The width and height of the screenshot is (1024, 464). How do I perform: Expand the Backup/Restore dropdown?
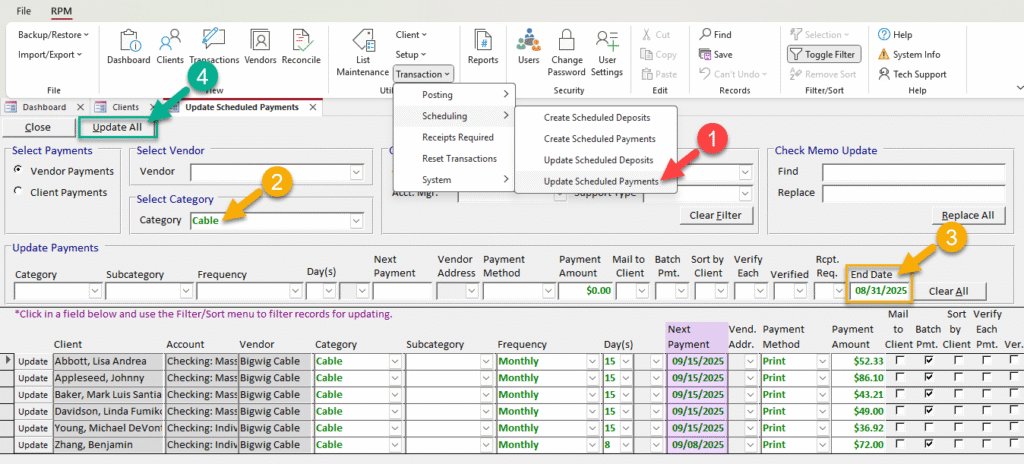tap(53, 34)
